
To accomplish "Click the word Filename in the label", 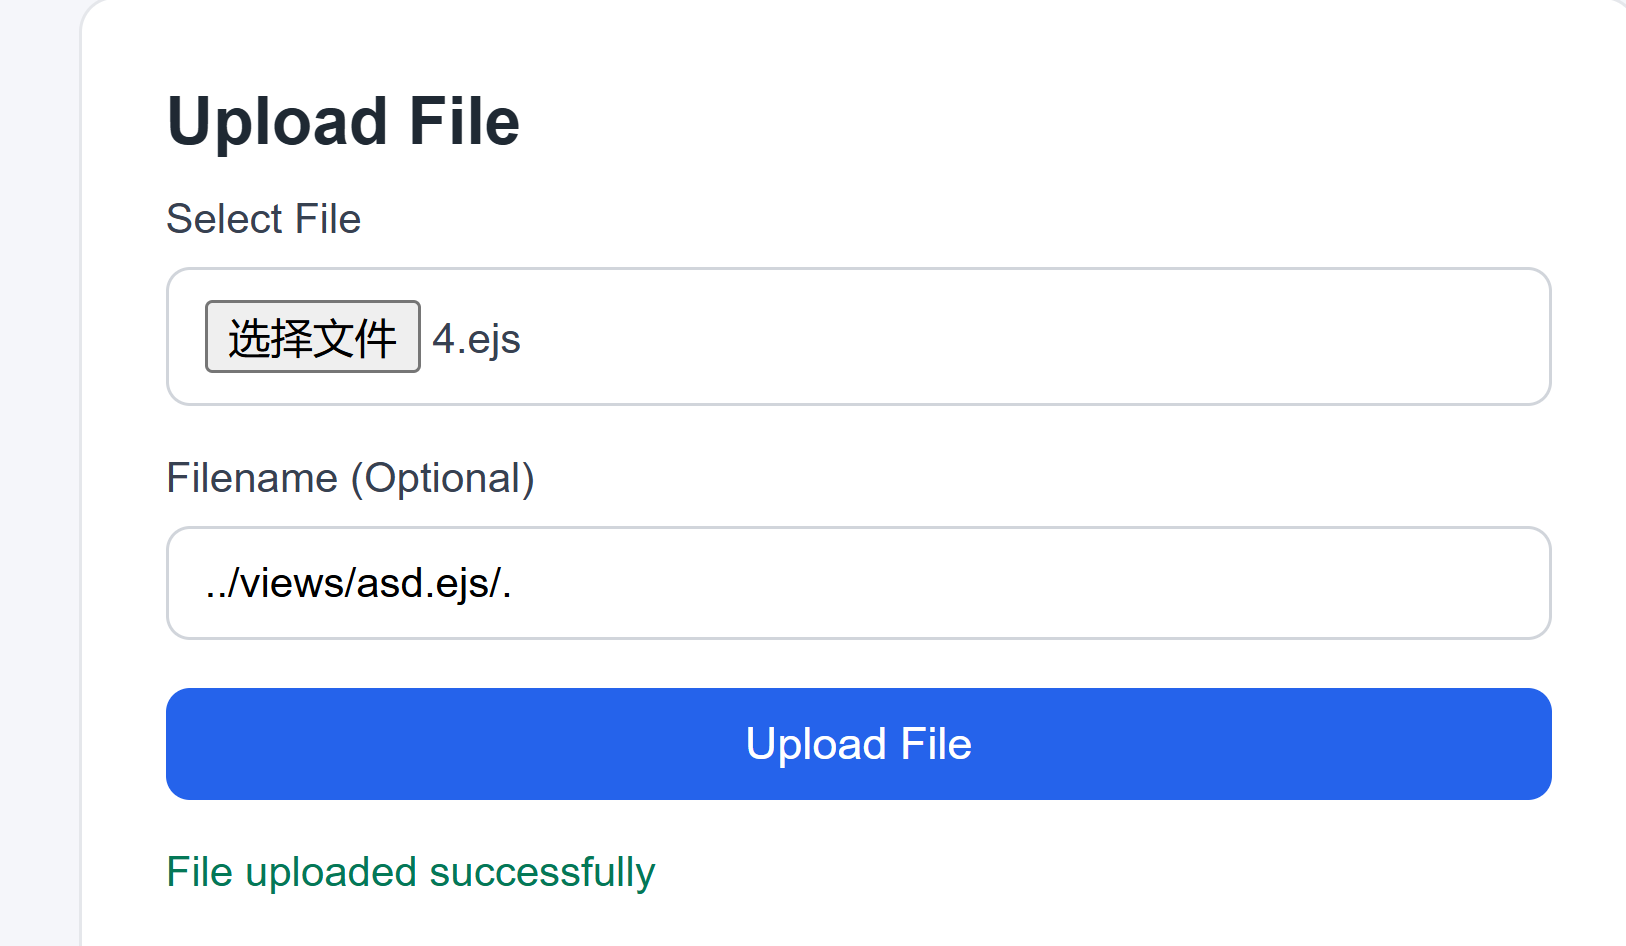I will click(x=252, y=478).
